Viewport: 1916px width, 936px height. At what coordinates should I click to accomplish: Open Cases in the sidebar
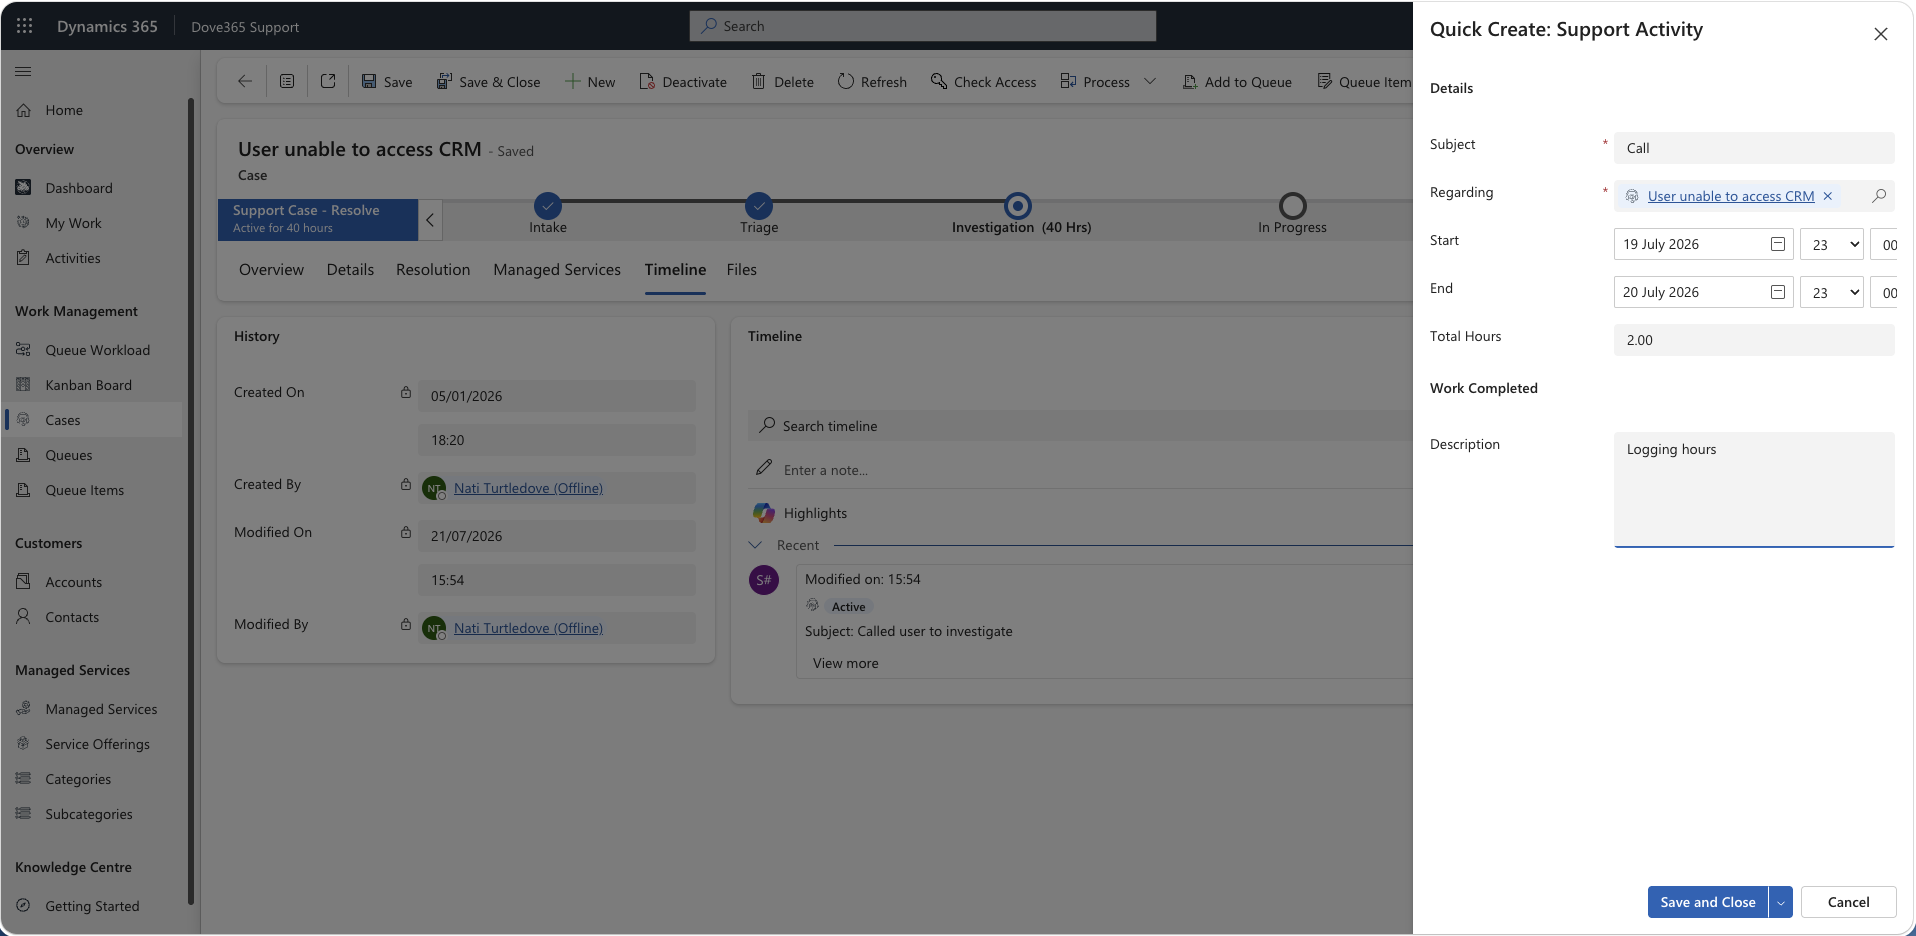coord(94,420)
